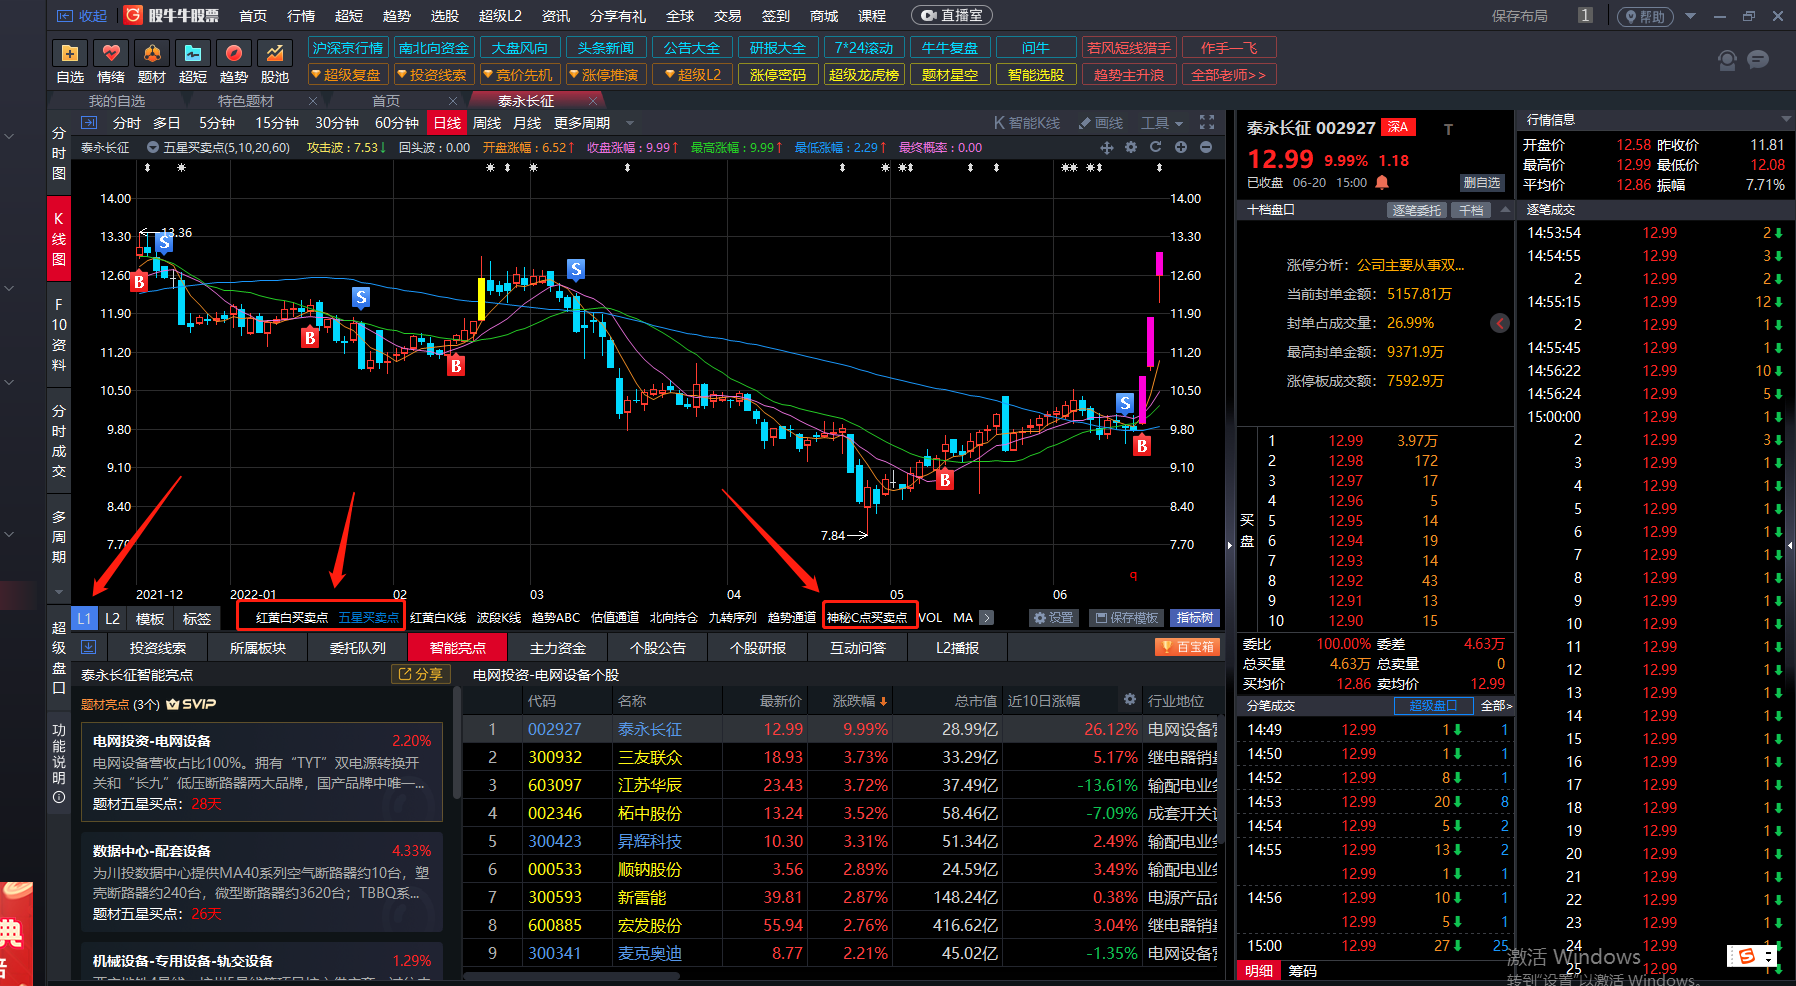Open the 选股 menu

445,16
